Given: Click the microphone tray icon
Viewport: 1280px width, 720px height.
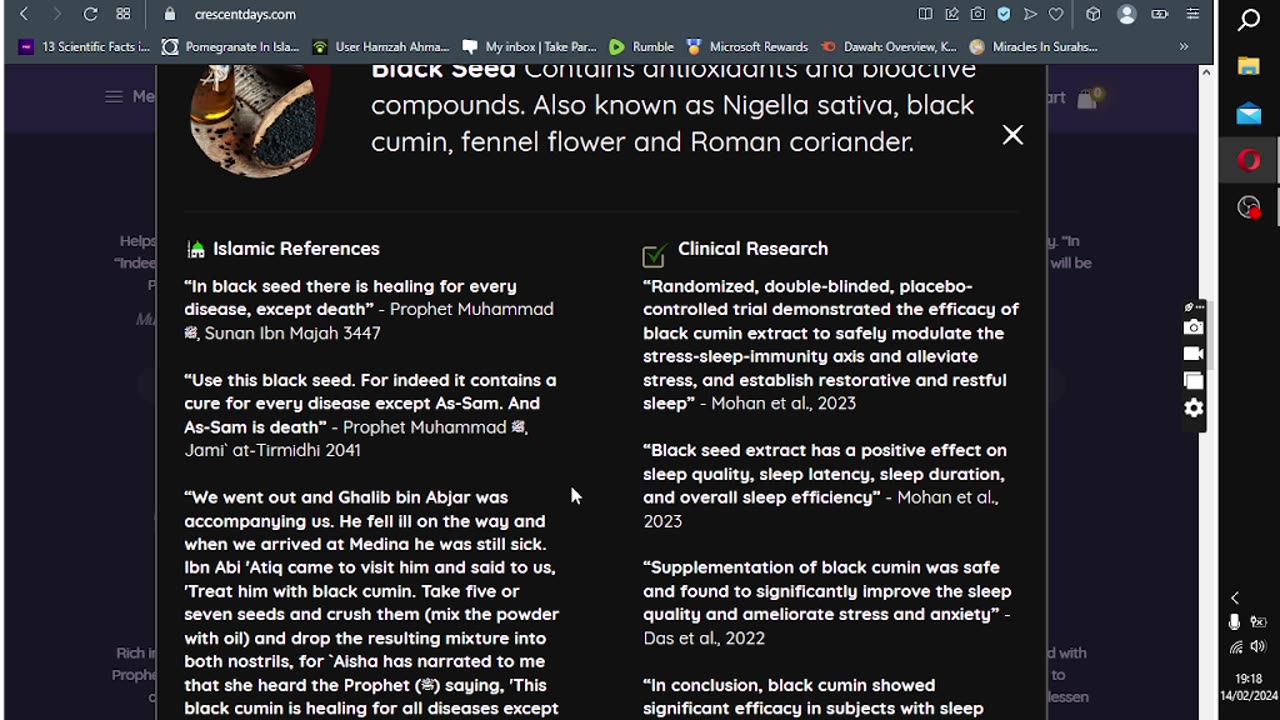Looking at the screenshot, I should [1235, 622].
